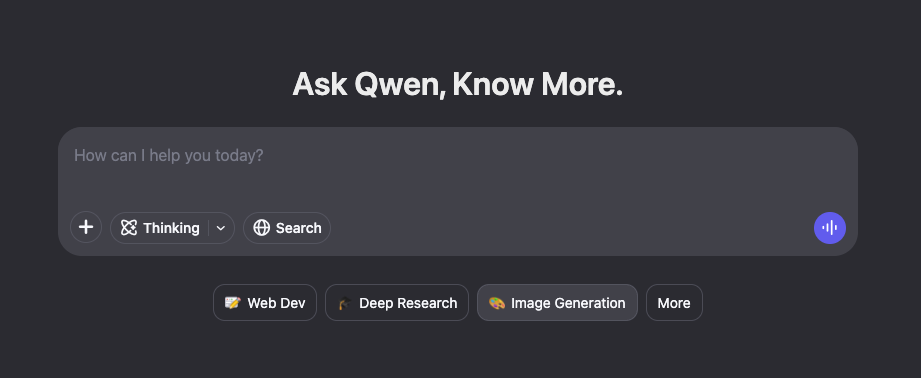This screenshot has height=378, width=921.
Task: Choose the Image Generation chip
Action: pyautogui.click(x=557, y=303)
